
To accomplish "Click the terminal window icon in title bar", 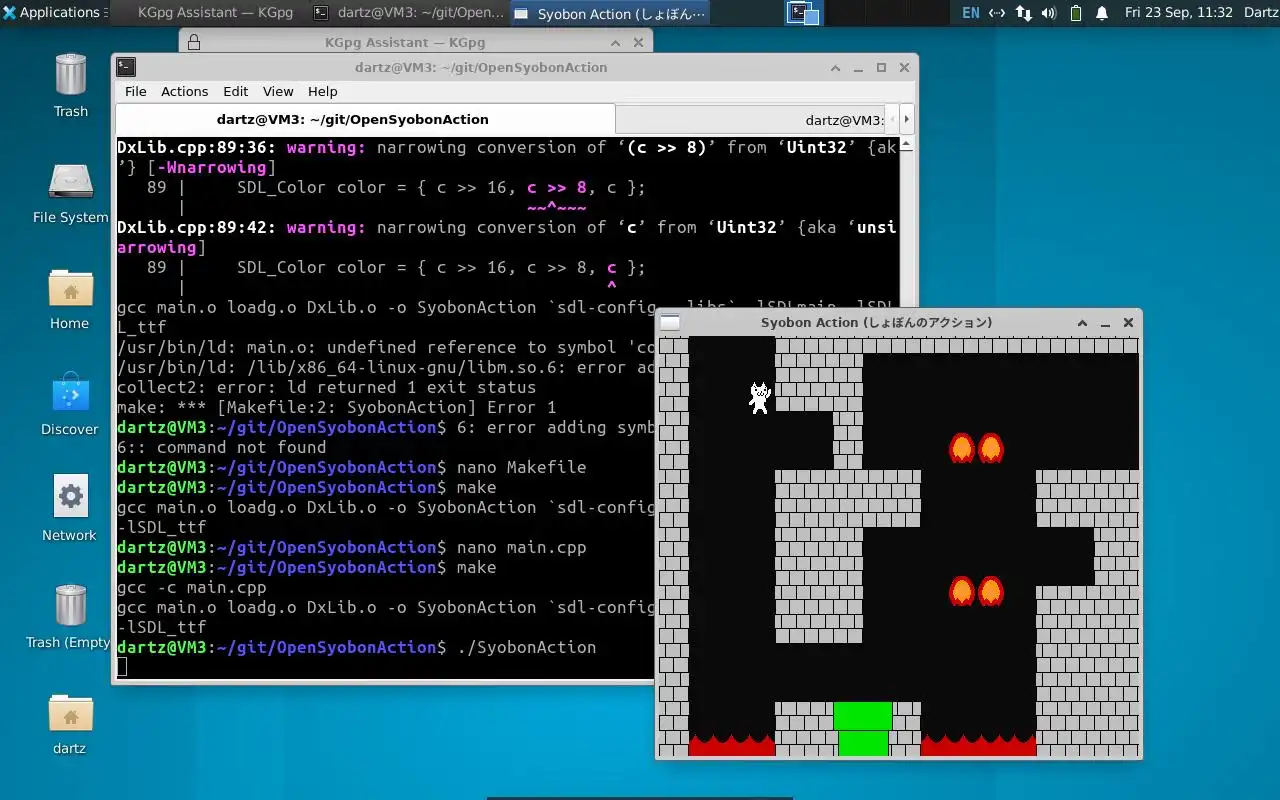I will pyautogui.click(x=126, y=67).
